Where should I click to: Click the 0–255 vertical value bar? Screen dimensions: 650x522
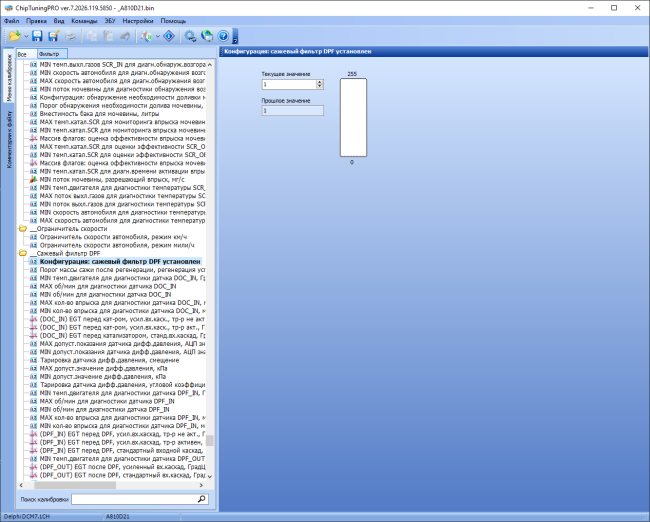(x=354, y=118)
